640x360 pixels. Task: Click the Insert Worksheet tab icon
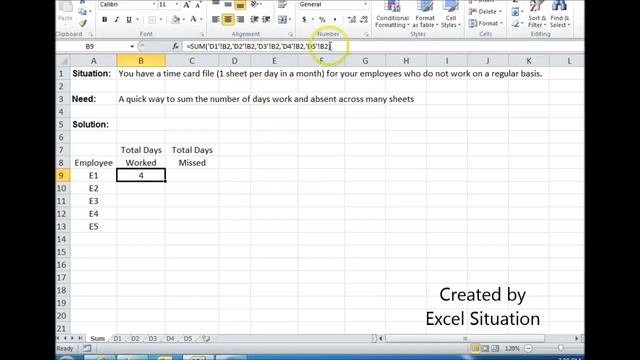[x=206, y=338]
